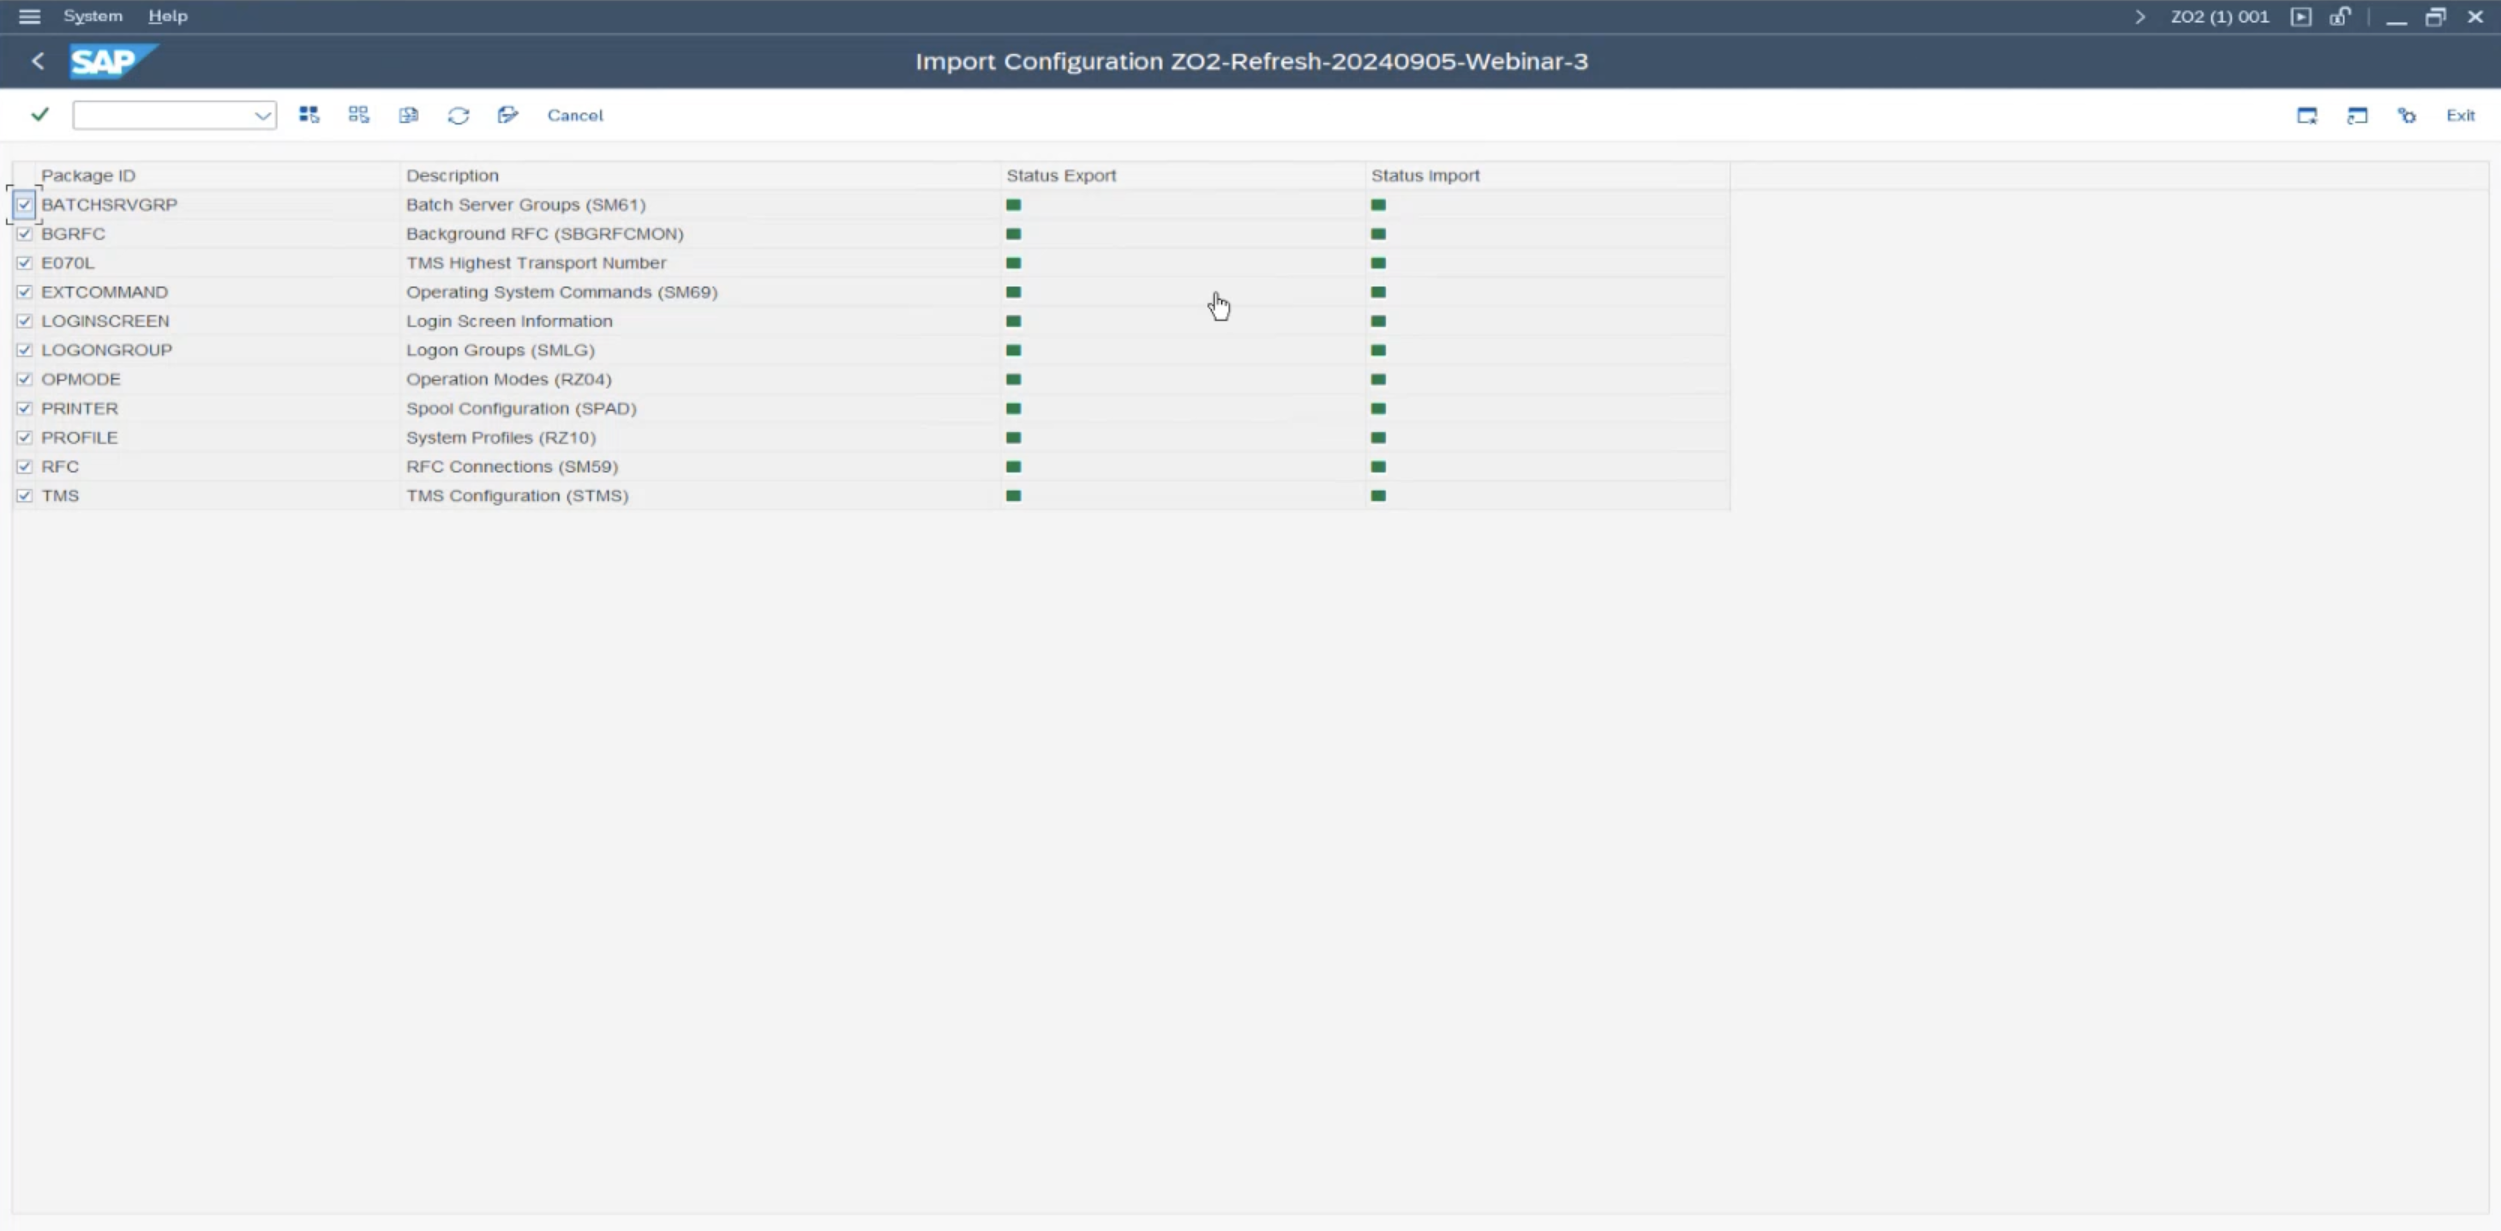Click the green checkmark Enter icon
Viewport: 2501px width, 1231px height.
coord(40,114)
